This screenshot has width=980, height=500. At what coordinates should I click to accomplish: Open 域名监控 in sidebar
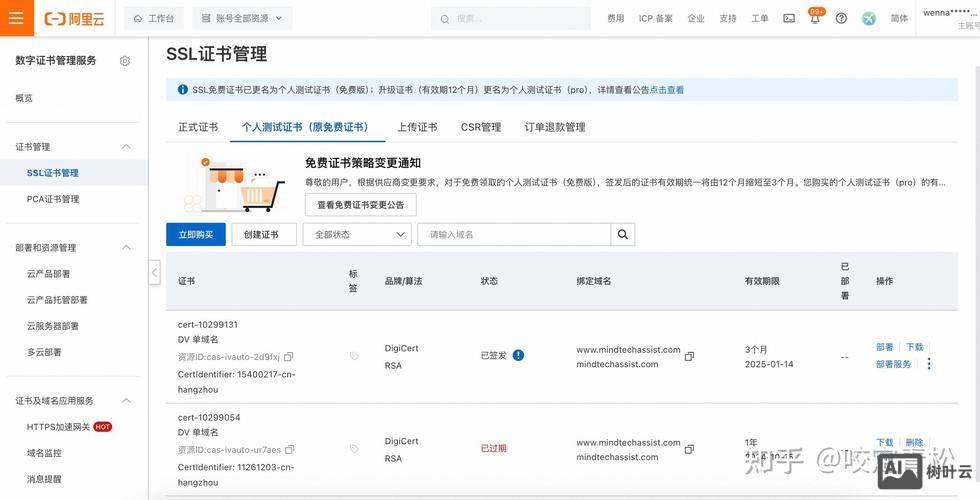point(44,453)
